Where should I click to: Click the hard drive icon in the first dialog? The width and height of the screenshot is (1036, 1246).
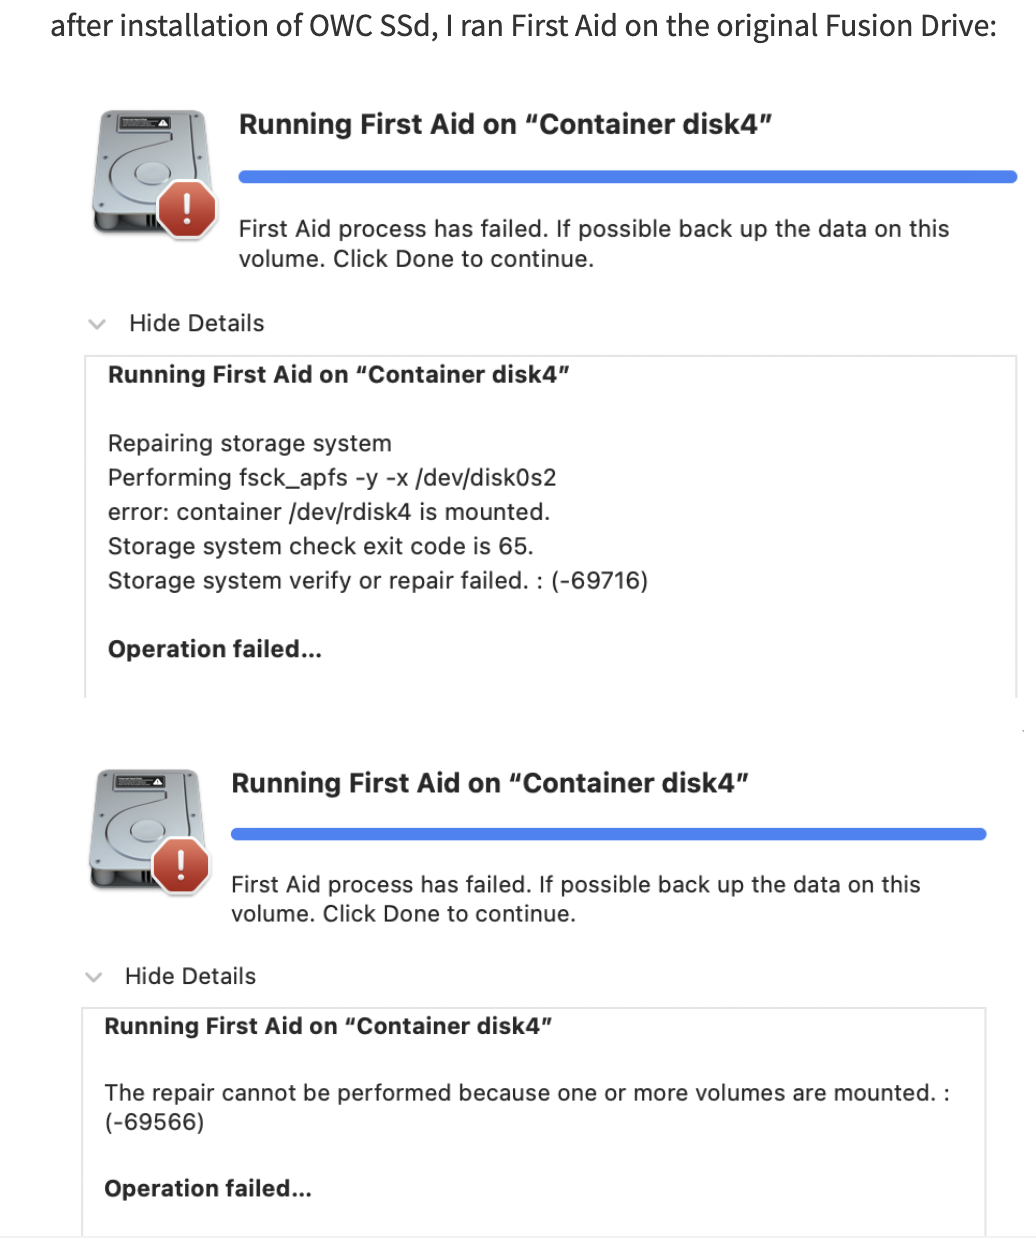click(150, 172)
